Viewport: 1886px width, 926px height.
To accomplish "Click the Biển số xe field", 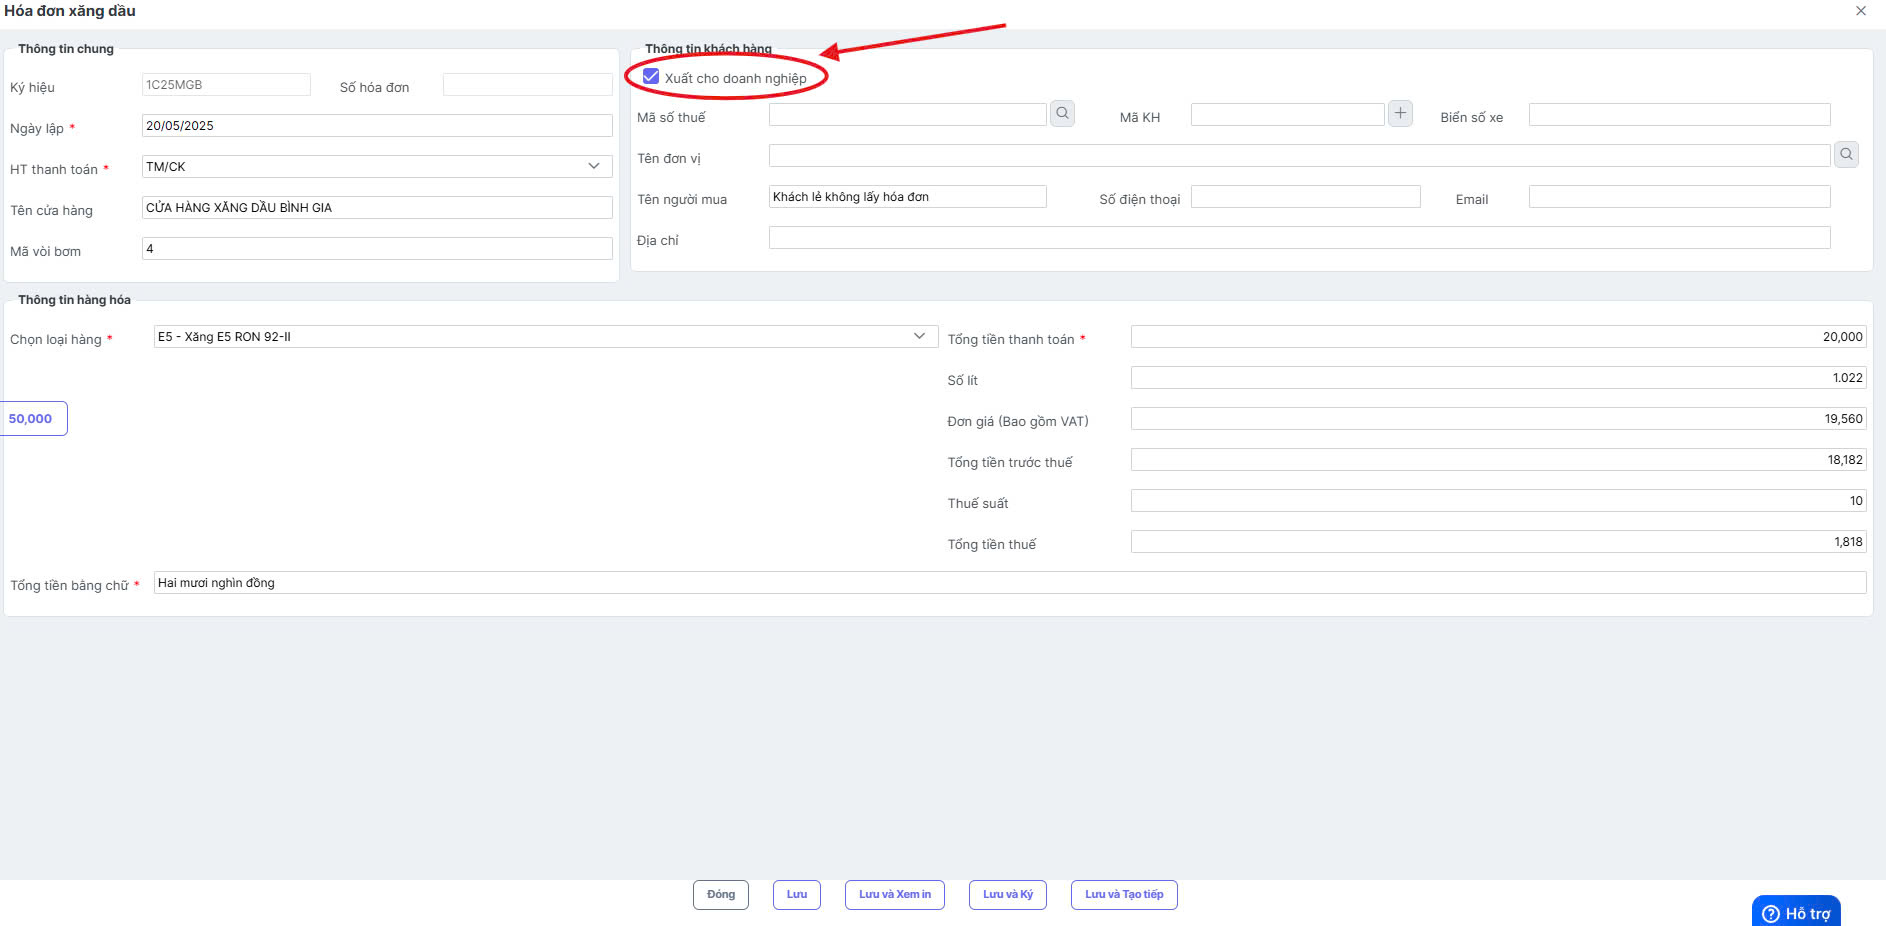I will coord(1680,115).
